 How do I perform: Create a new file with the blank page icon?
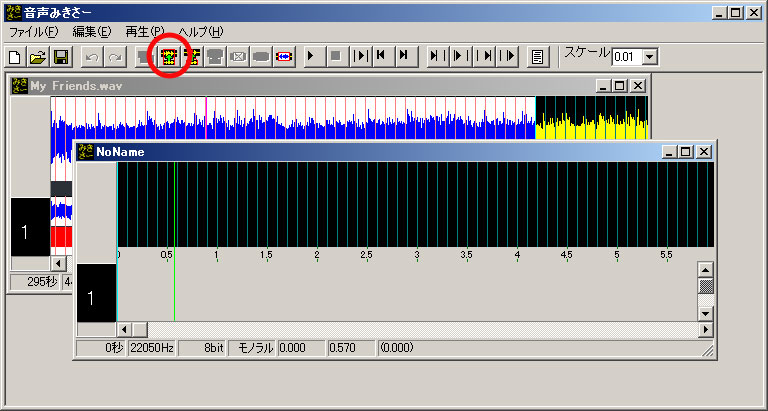[x=15, y=57]
